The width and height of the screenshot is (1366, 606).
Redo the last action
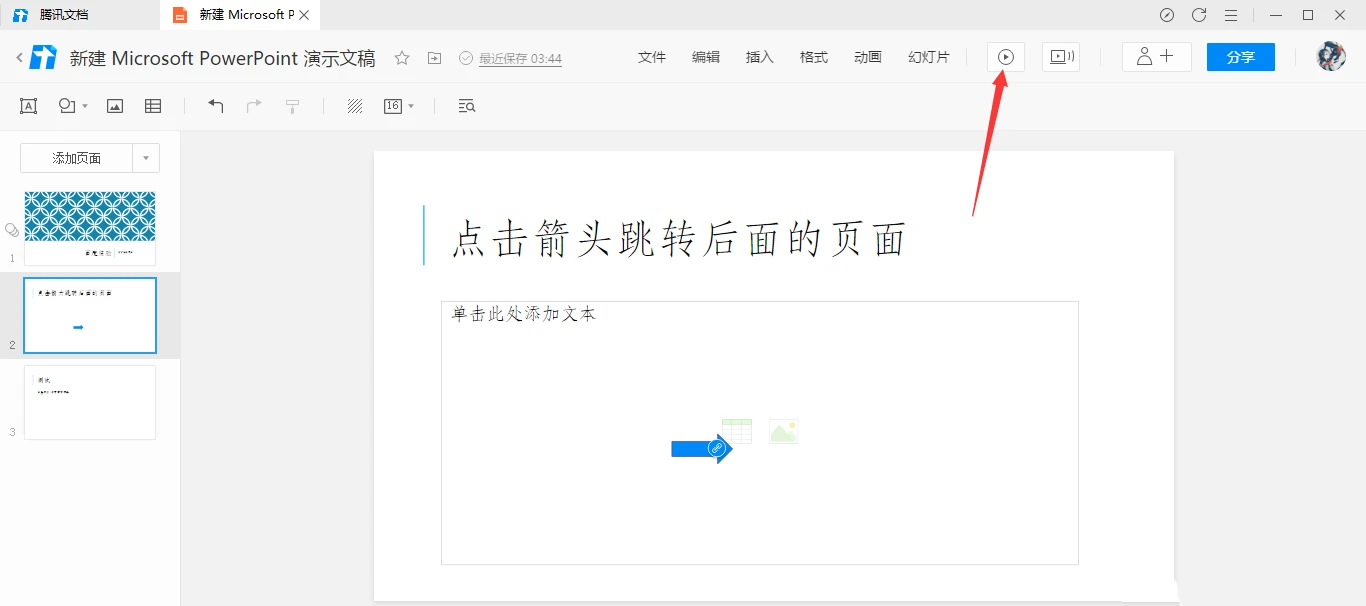pos(254,106)
